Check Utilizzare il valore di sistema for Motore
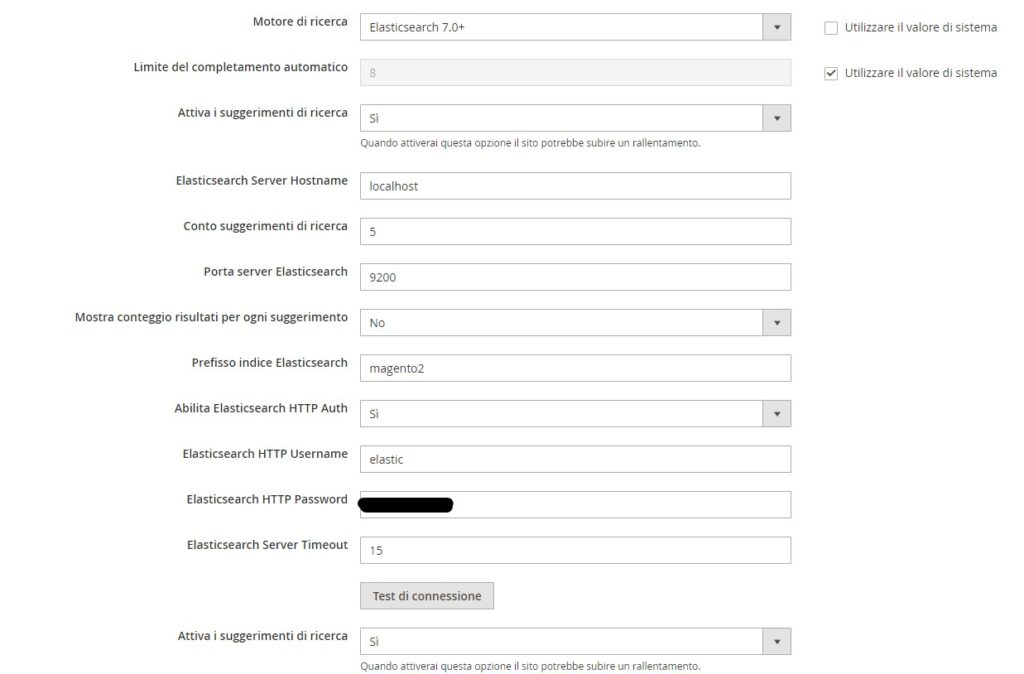Image resolution: width=1024 pixels, height=674 pixels. pyautogui.click(x=832, y=27)
